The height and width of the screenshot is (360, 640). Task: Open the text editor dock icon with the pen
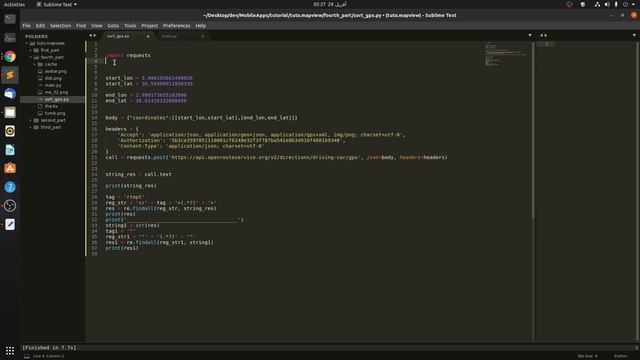tap(10, 224)
